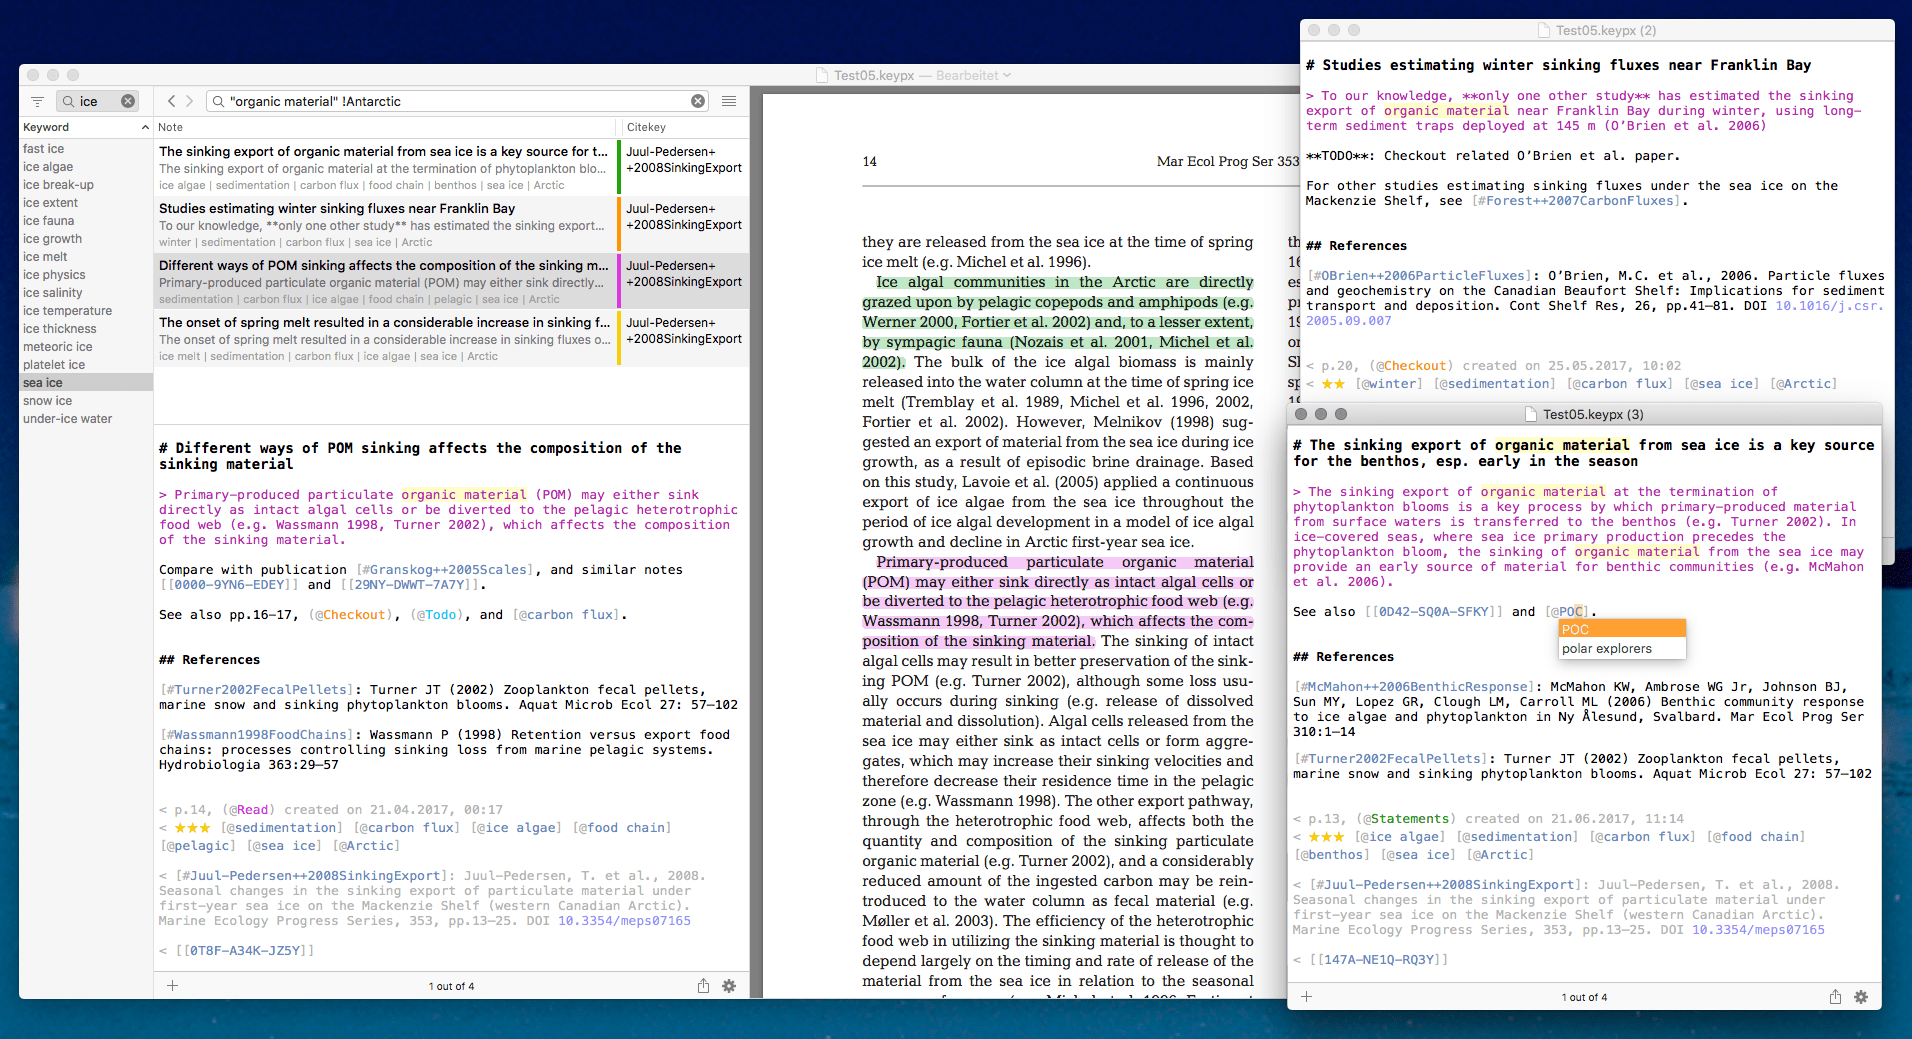Image resolution: width=1912 pixels, height=1039 pixels.
Task: Go forward with the right chevron
Action: click(190, 101)
